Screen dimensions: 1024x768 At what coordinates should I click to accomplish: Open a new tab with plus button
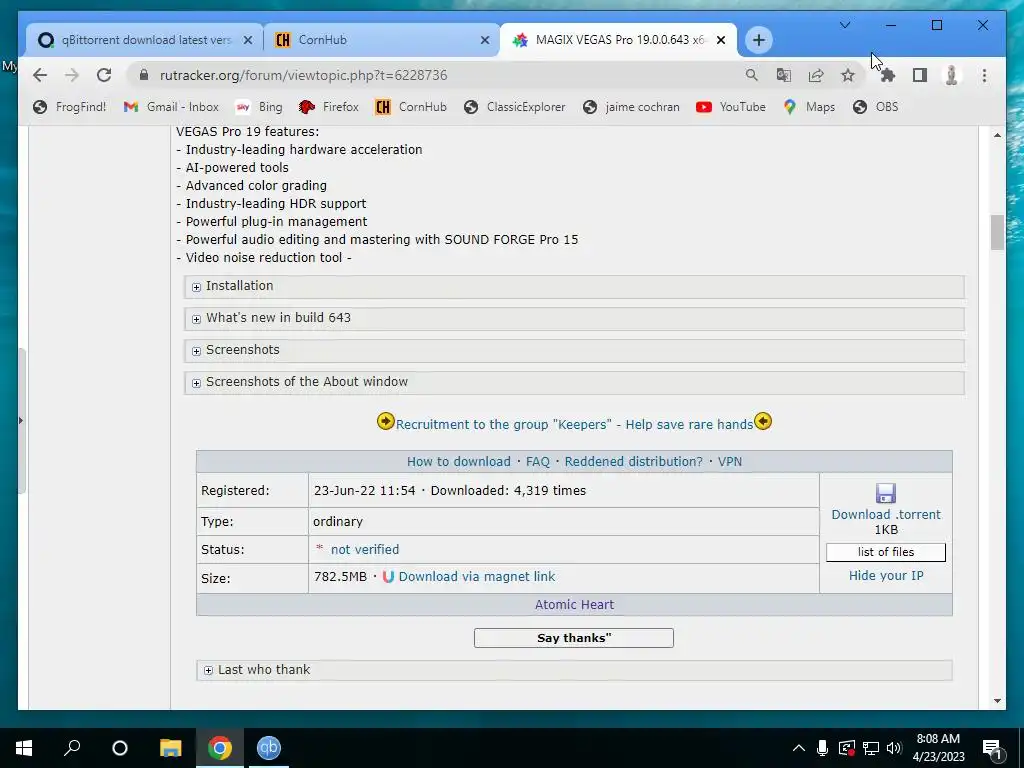(758, 40)
